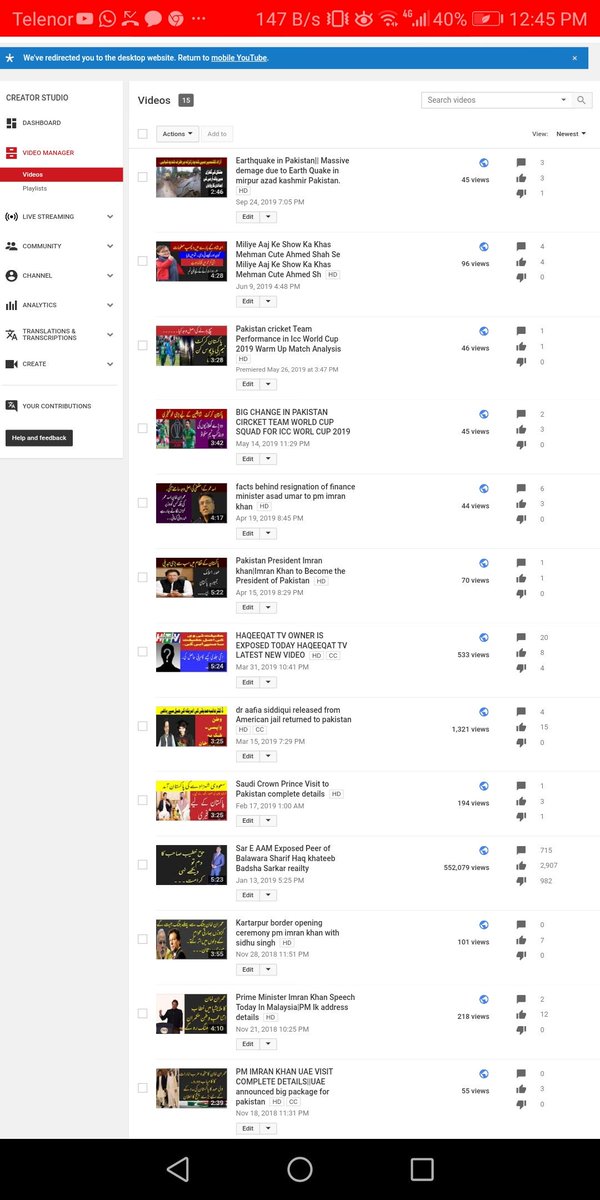The height and width of the screenshot is (1200, 600).
Task: Click comments icon for HAQEEQAT TV video
Action: [521, 637]
